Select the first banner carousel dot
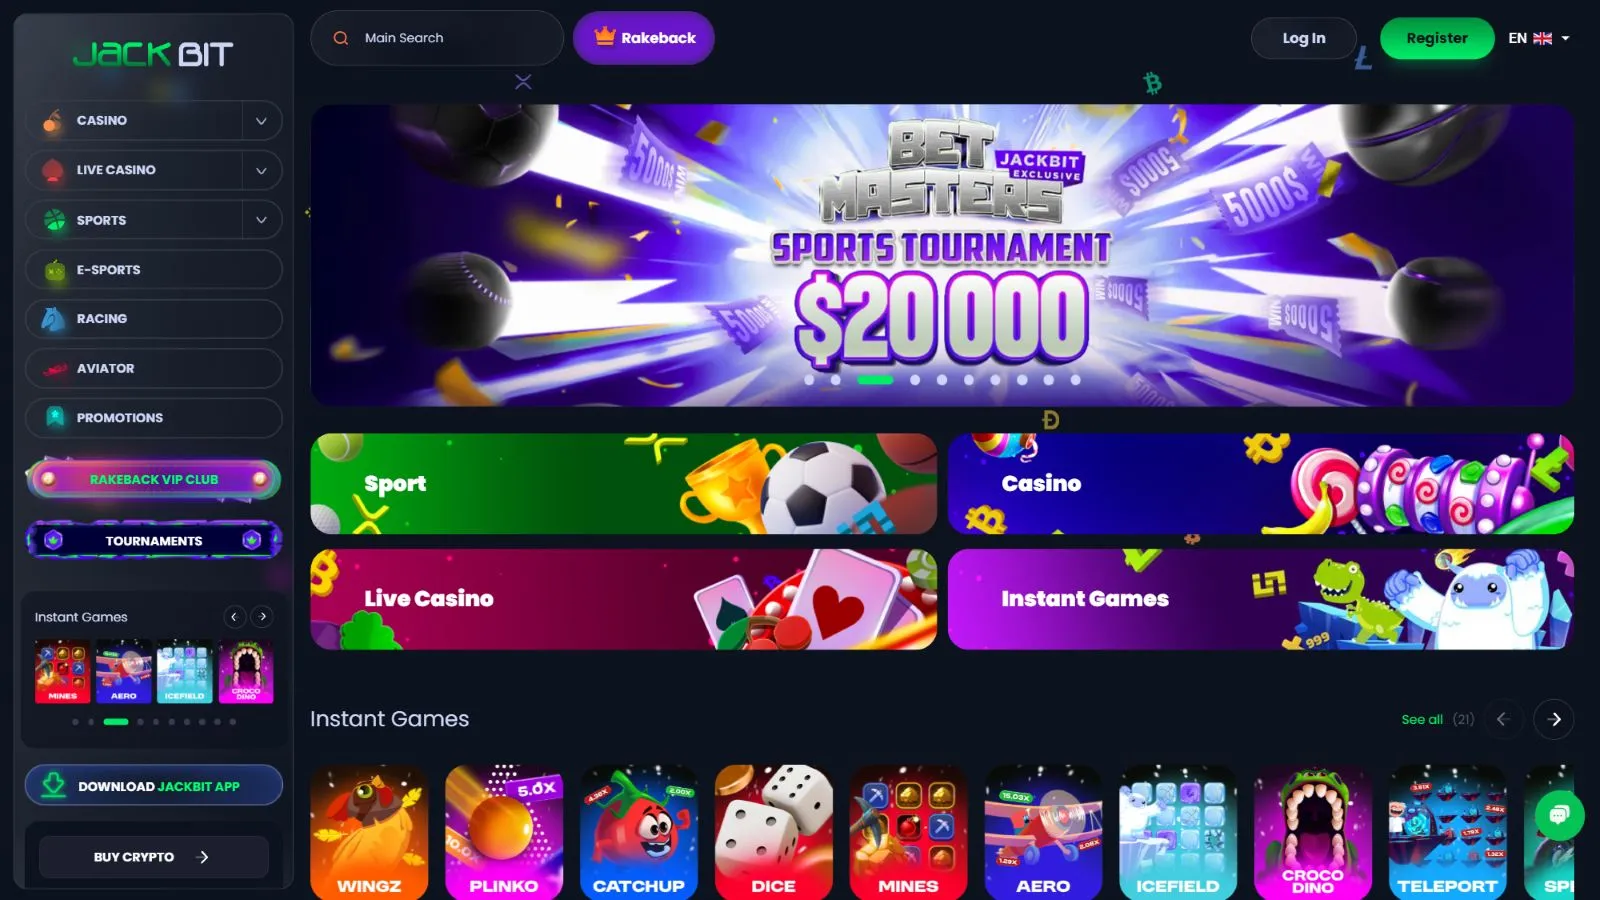The height and width of the screenshot is (900, 1600). click(x=809, y=380)
